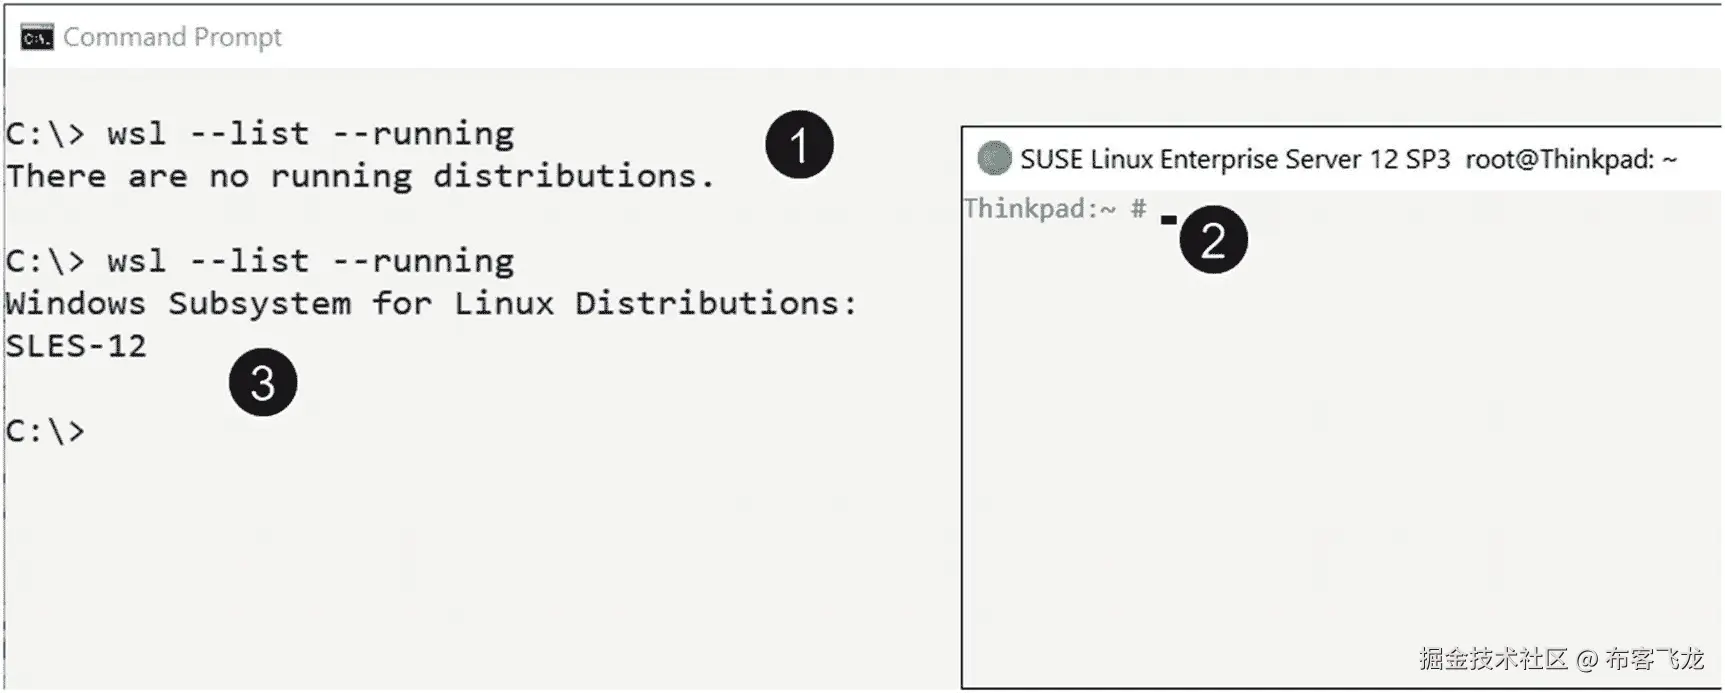This screenshot has height=693, width=1725.
Task: Click the 布客飞龙 author watermark
Action: click(1654, 659)
